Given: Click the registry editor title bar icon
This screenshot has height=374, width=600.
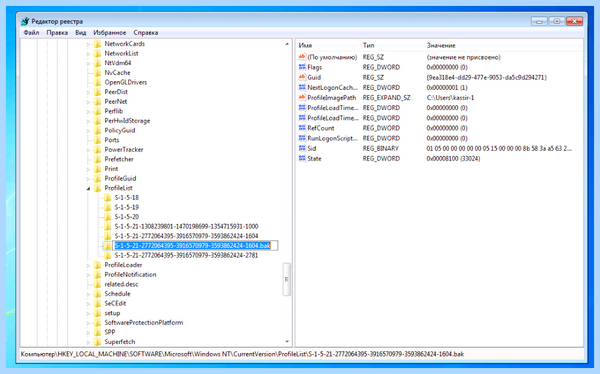Looking at the screenshot, I should click(x=25, y=21).
